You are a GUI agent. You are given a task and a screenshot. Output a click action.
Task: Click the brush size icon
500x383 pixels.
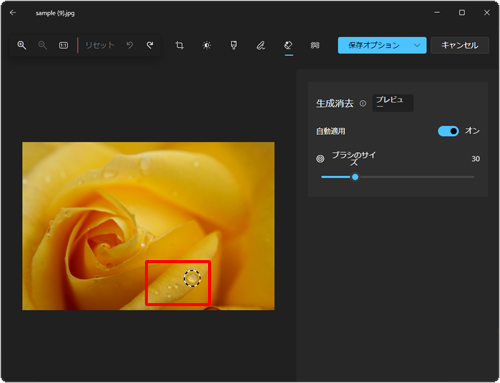[320, 159]
